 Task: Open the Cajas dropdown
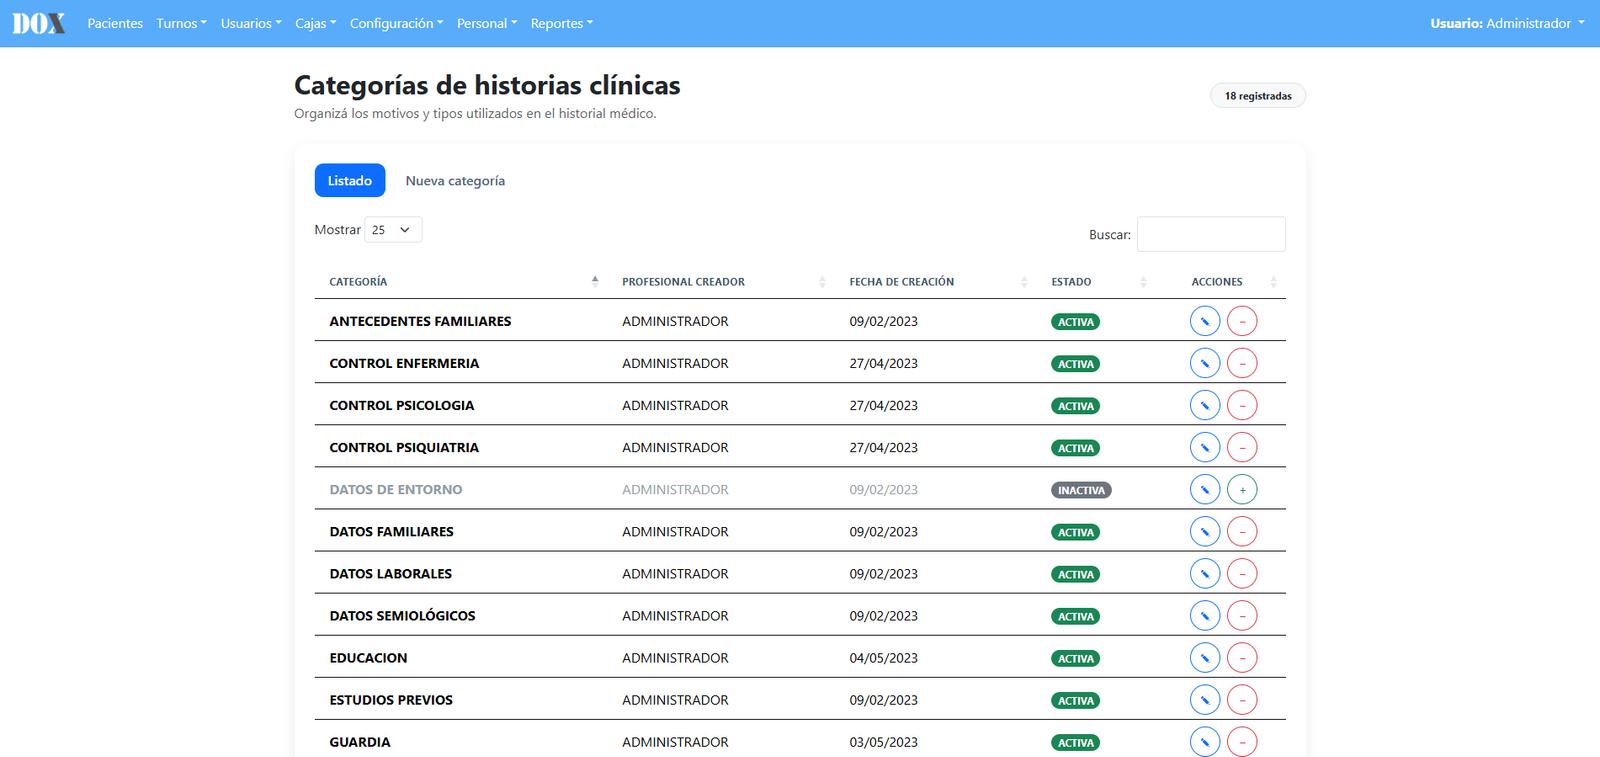pyautogui.click(x=316, y=23)
